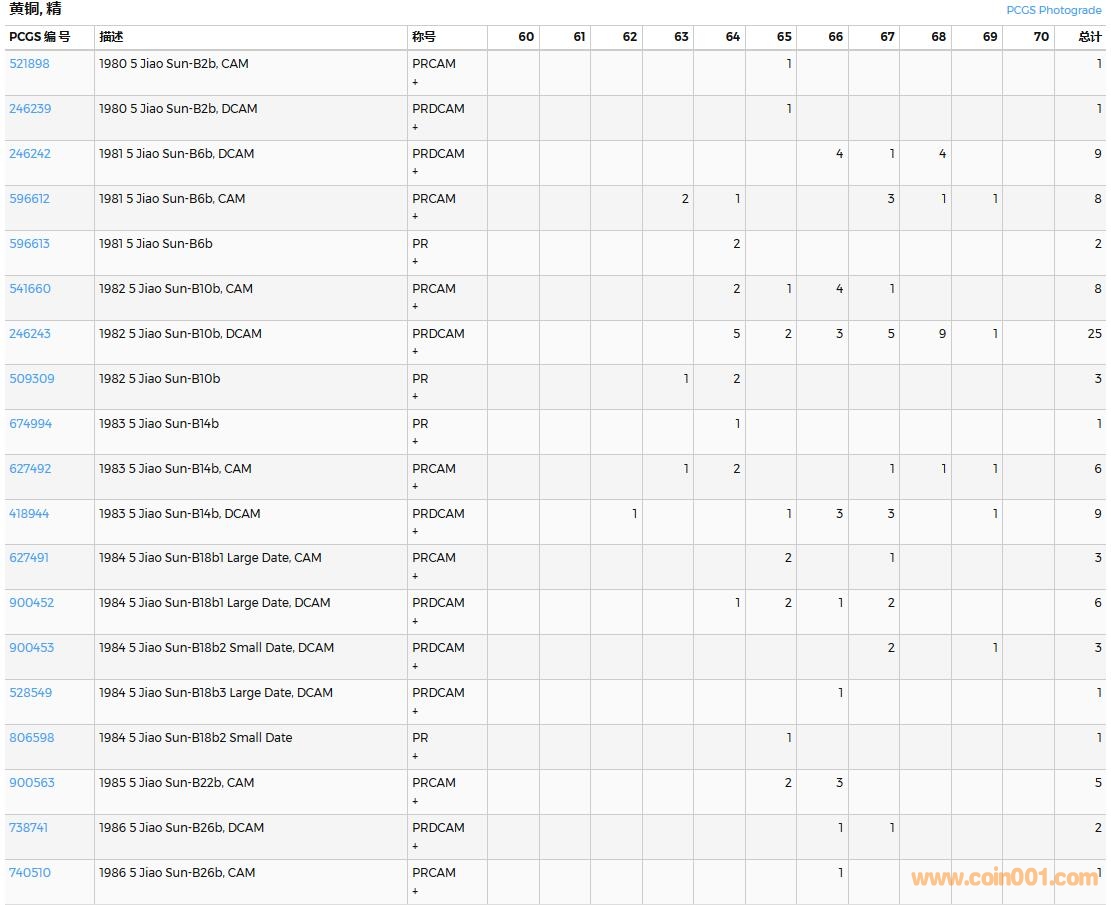Open coin entry 246242
1111x905 pixels.
(30, 154)
